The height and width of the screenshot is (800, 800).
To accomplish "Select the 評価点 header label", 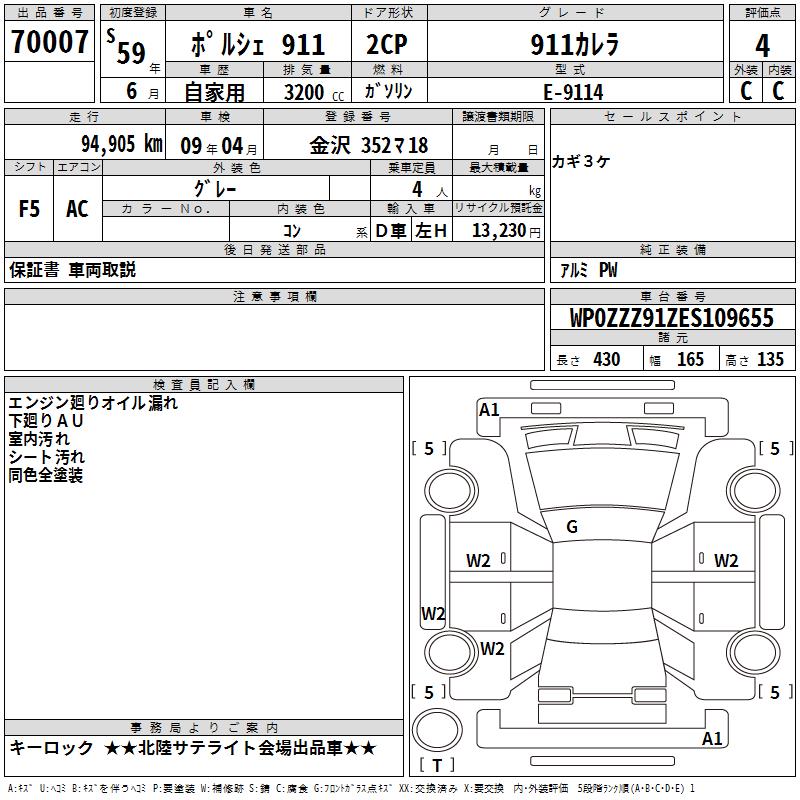I will pyautogui.click(x=762, y=13).
